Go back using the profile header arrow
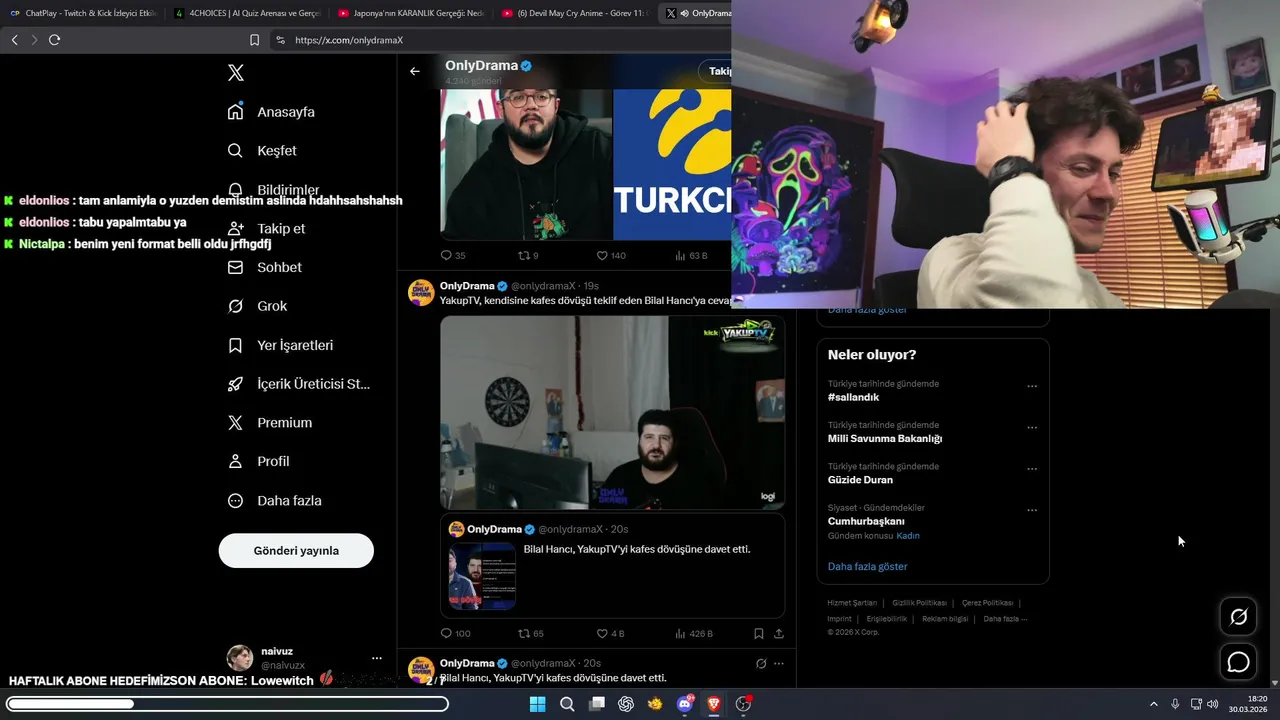The image size is (1280, 720). (415, 71)
